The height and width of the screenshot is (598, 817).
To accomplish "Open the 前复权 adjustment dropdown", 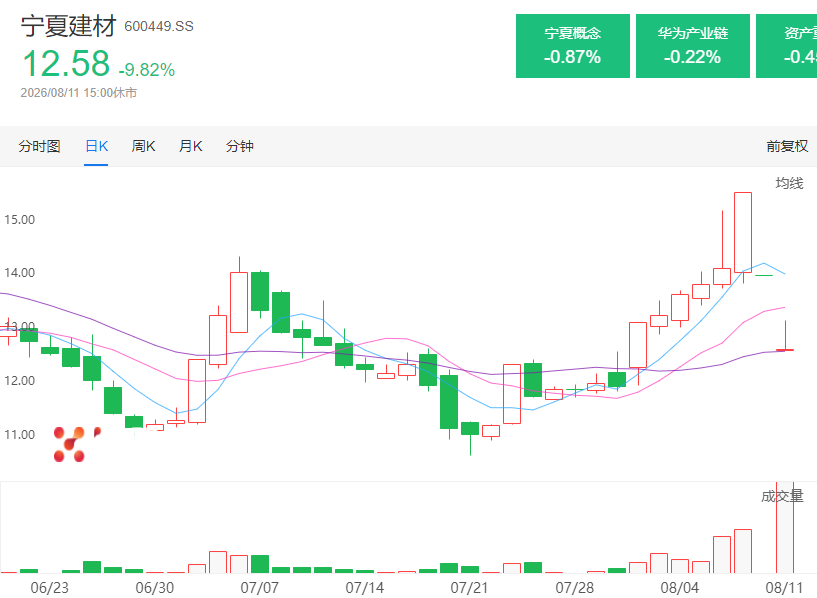I will coord(787,146).
